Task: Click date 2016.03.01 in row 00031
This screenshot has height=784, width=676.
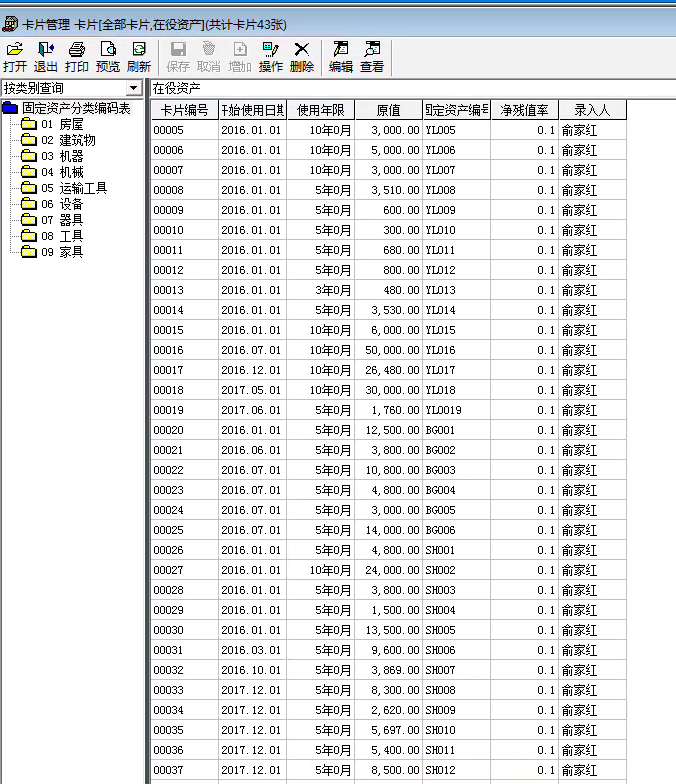Action: [x=253, y=650]
